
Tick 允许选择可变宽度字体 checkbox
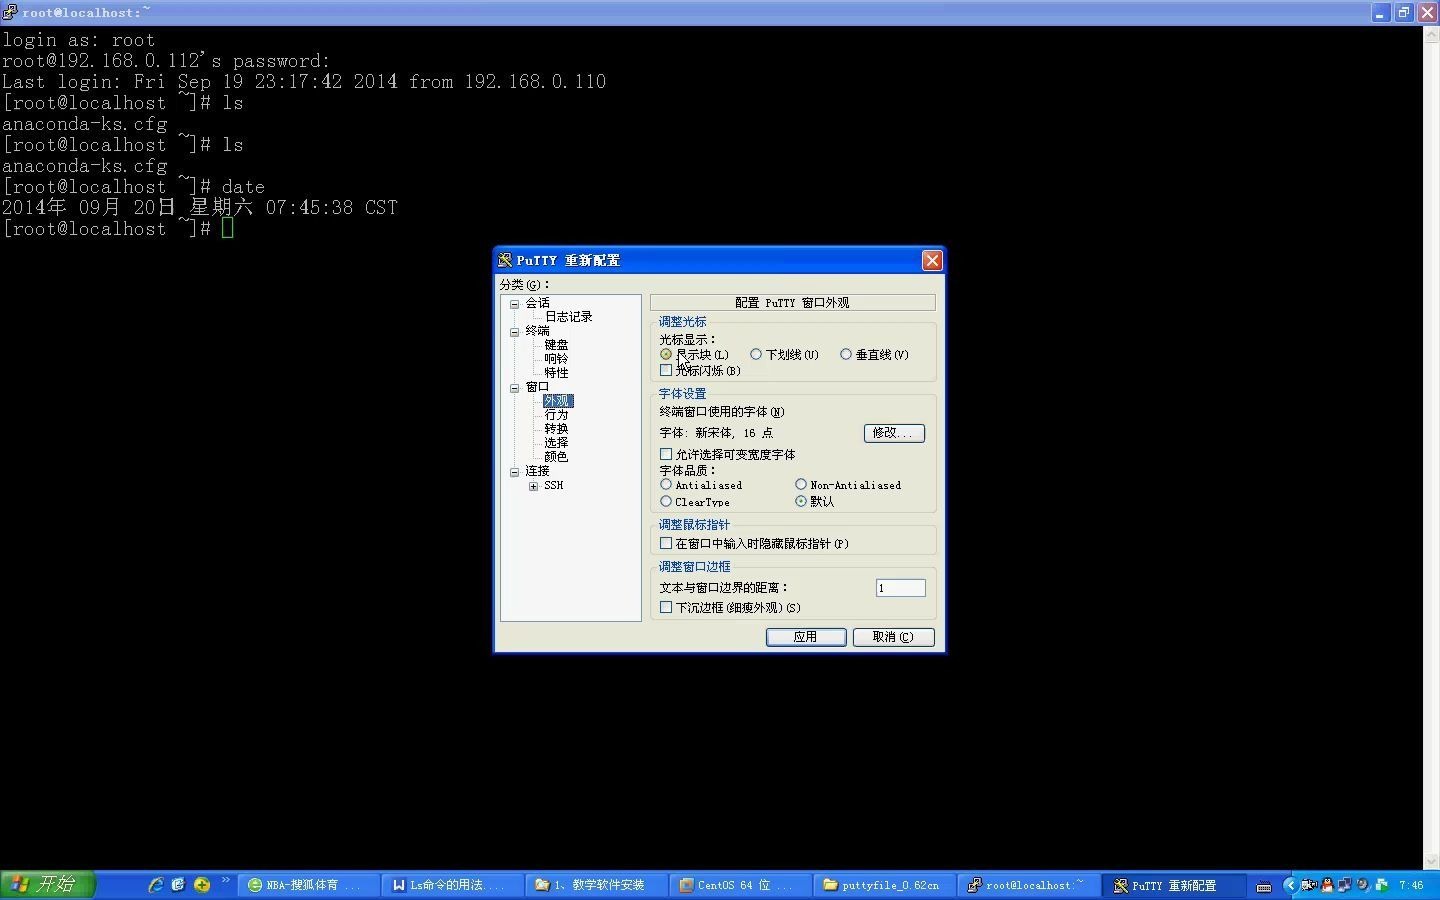666,454
